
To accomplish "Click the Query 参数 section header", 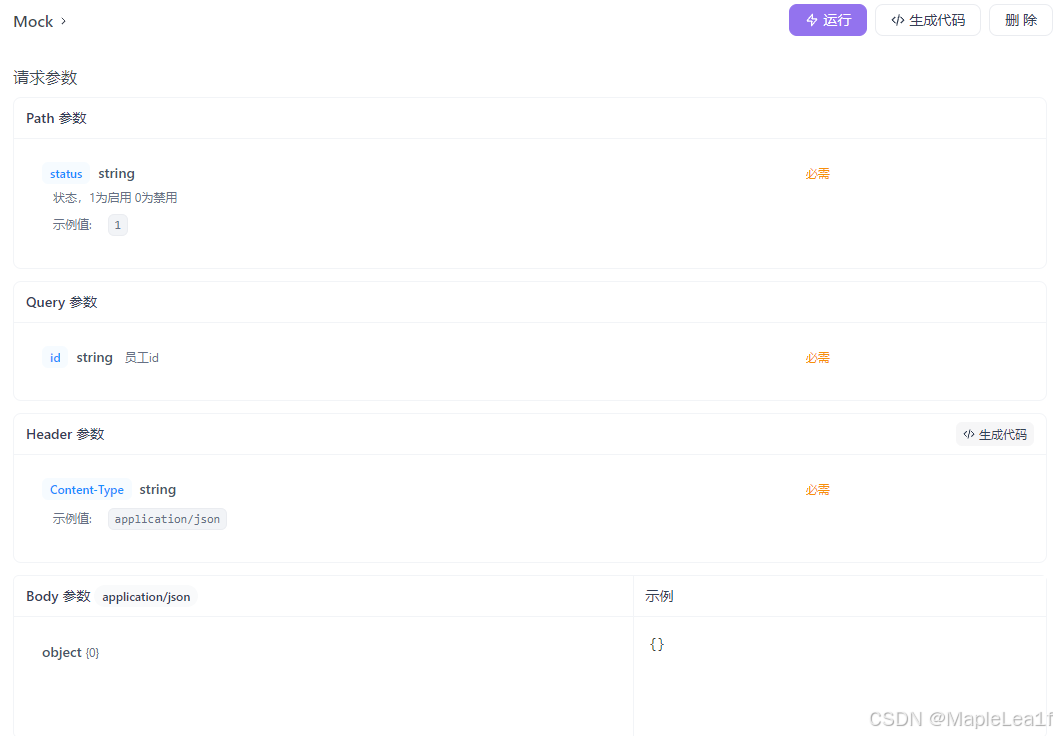I will pos(62,303).
